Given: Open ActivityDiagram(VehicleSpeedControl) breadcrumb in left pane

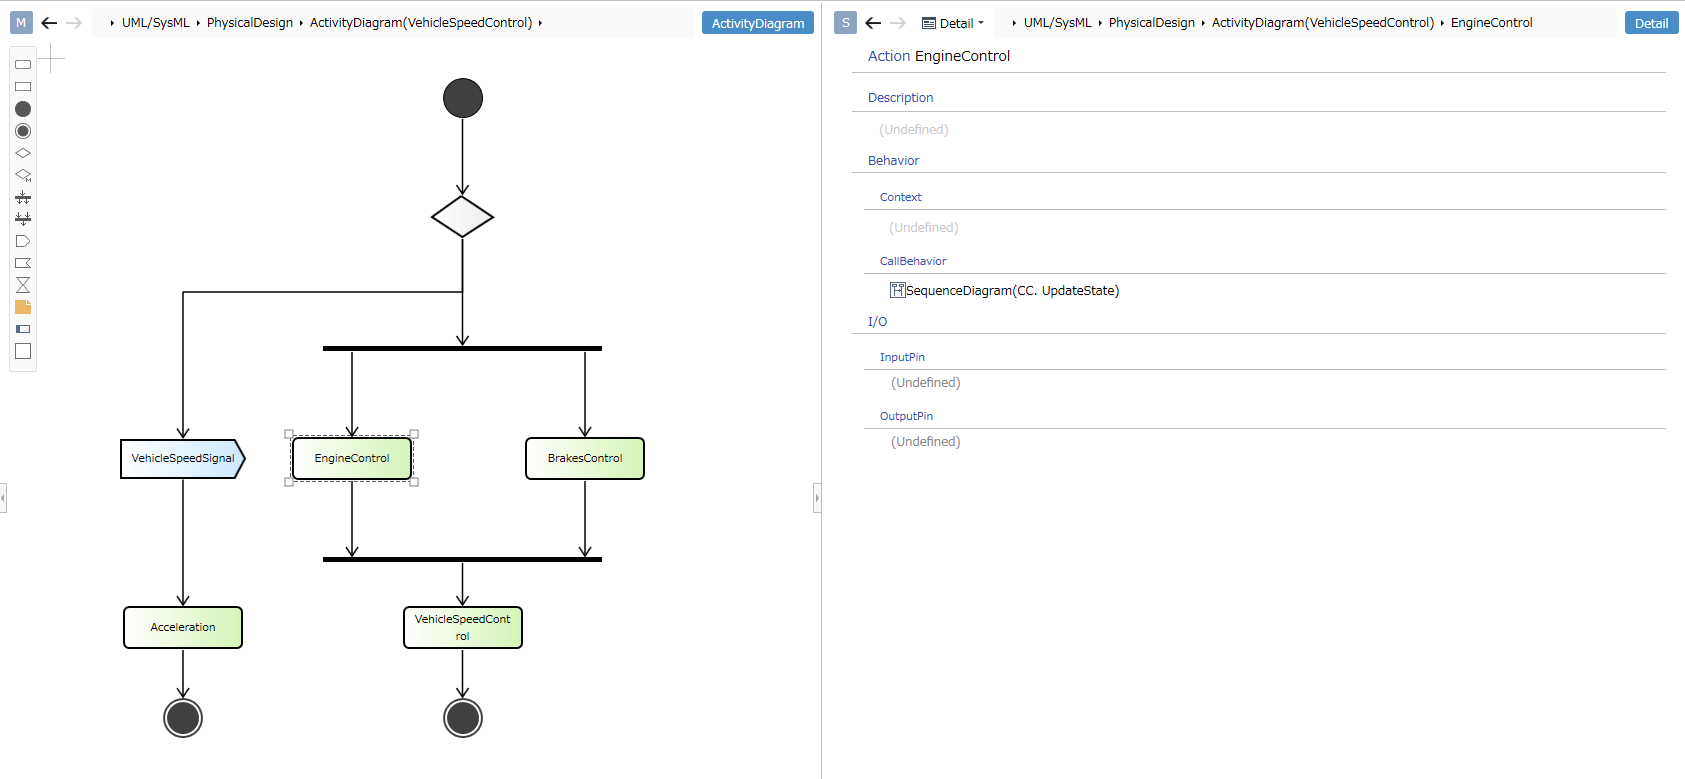Looking at the screenshot, I should (x=421, y=23).
